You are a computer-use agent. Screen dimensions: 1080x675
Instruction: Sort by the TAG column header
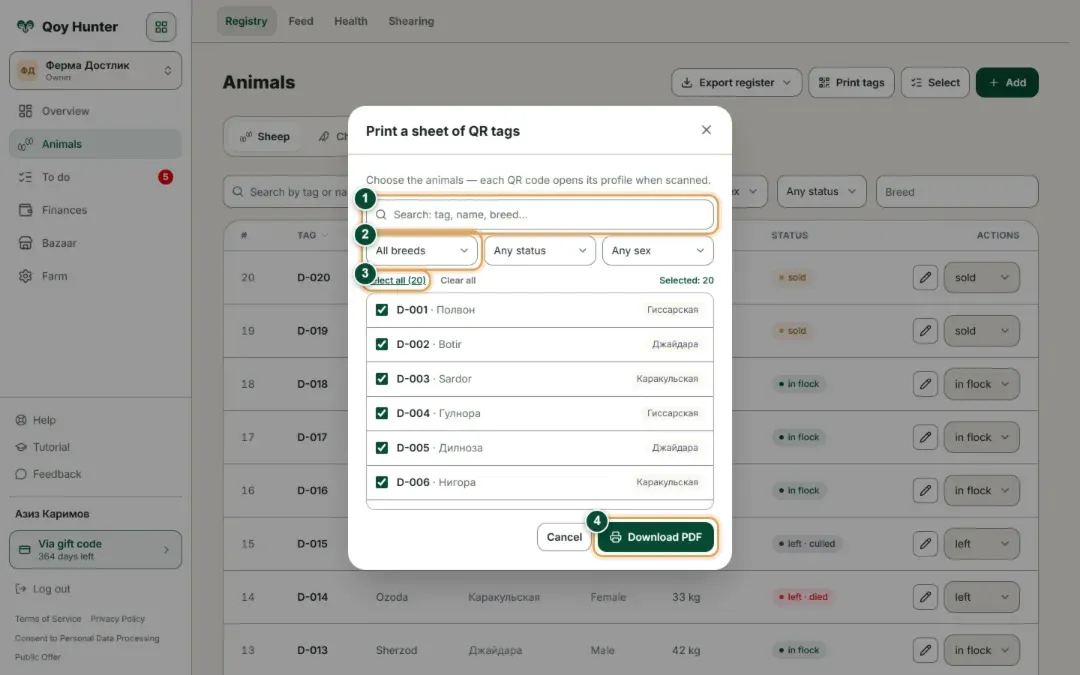click(312, 236)
